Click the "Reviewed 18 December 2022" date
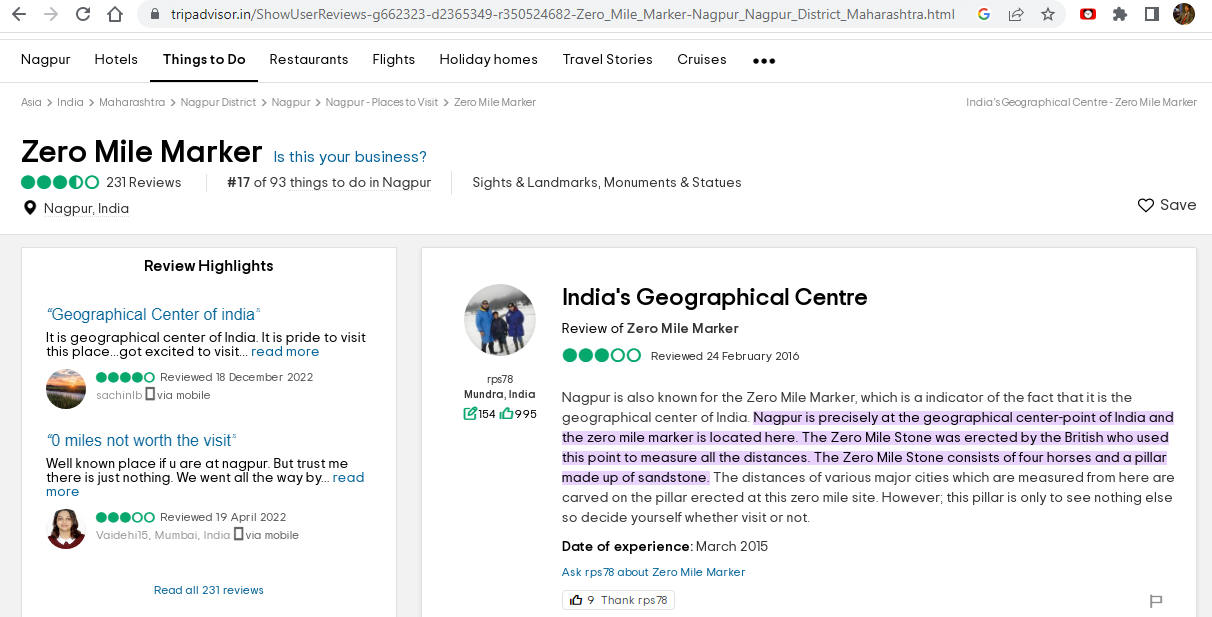1212x617 pixels. pyautogui.click(x=237, y=377)
